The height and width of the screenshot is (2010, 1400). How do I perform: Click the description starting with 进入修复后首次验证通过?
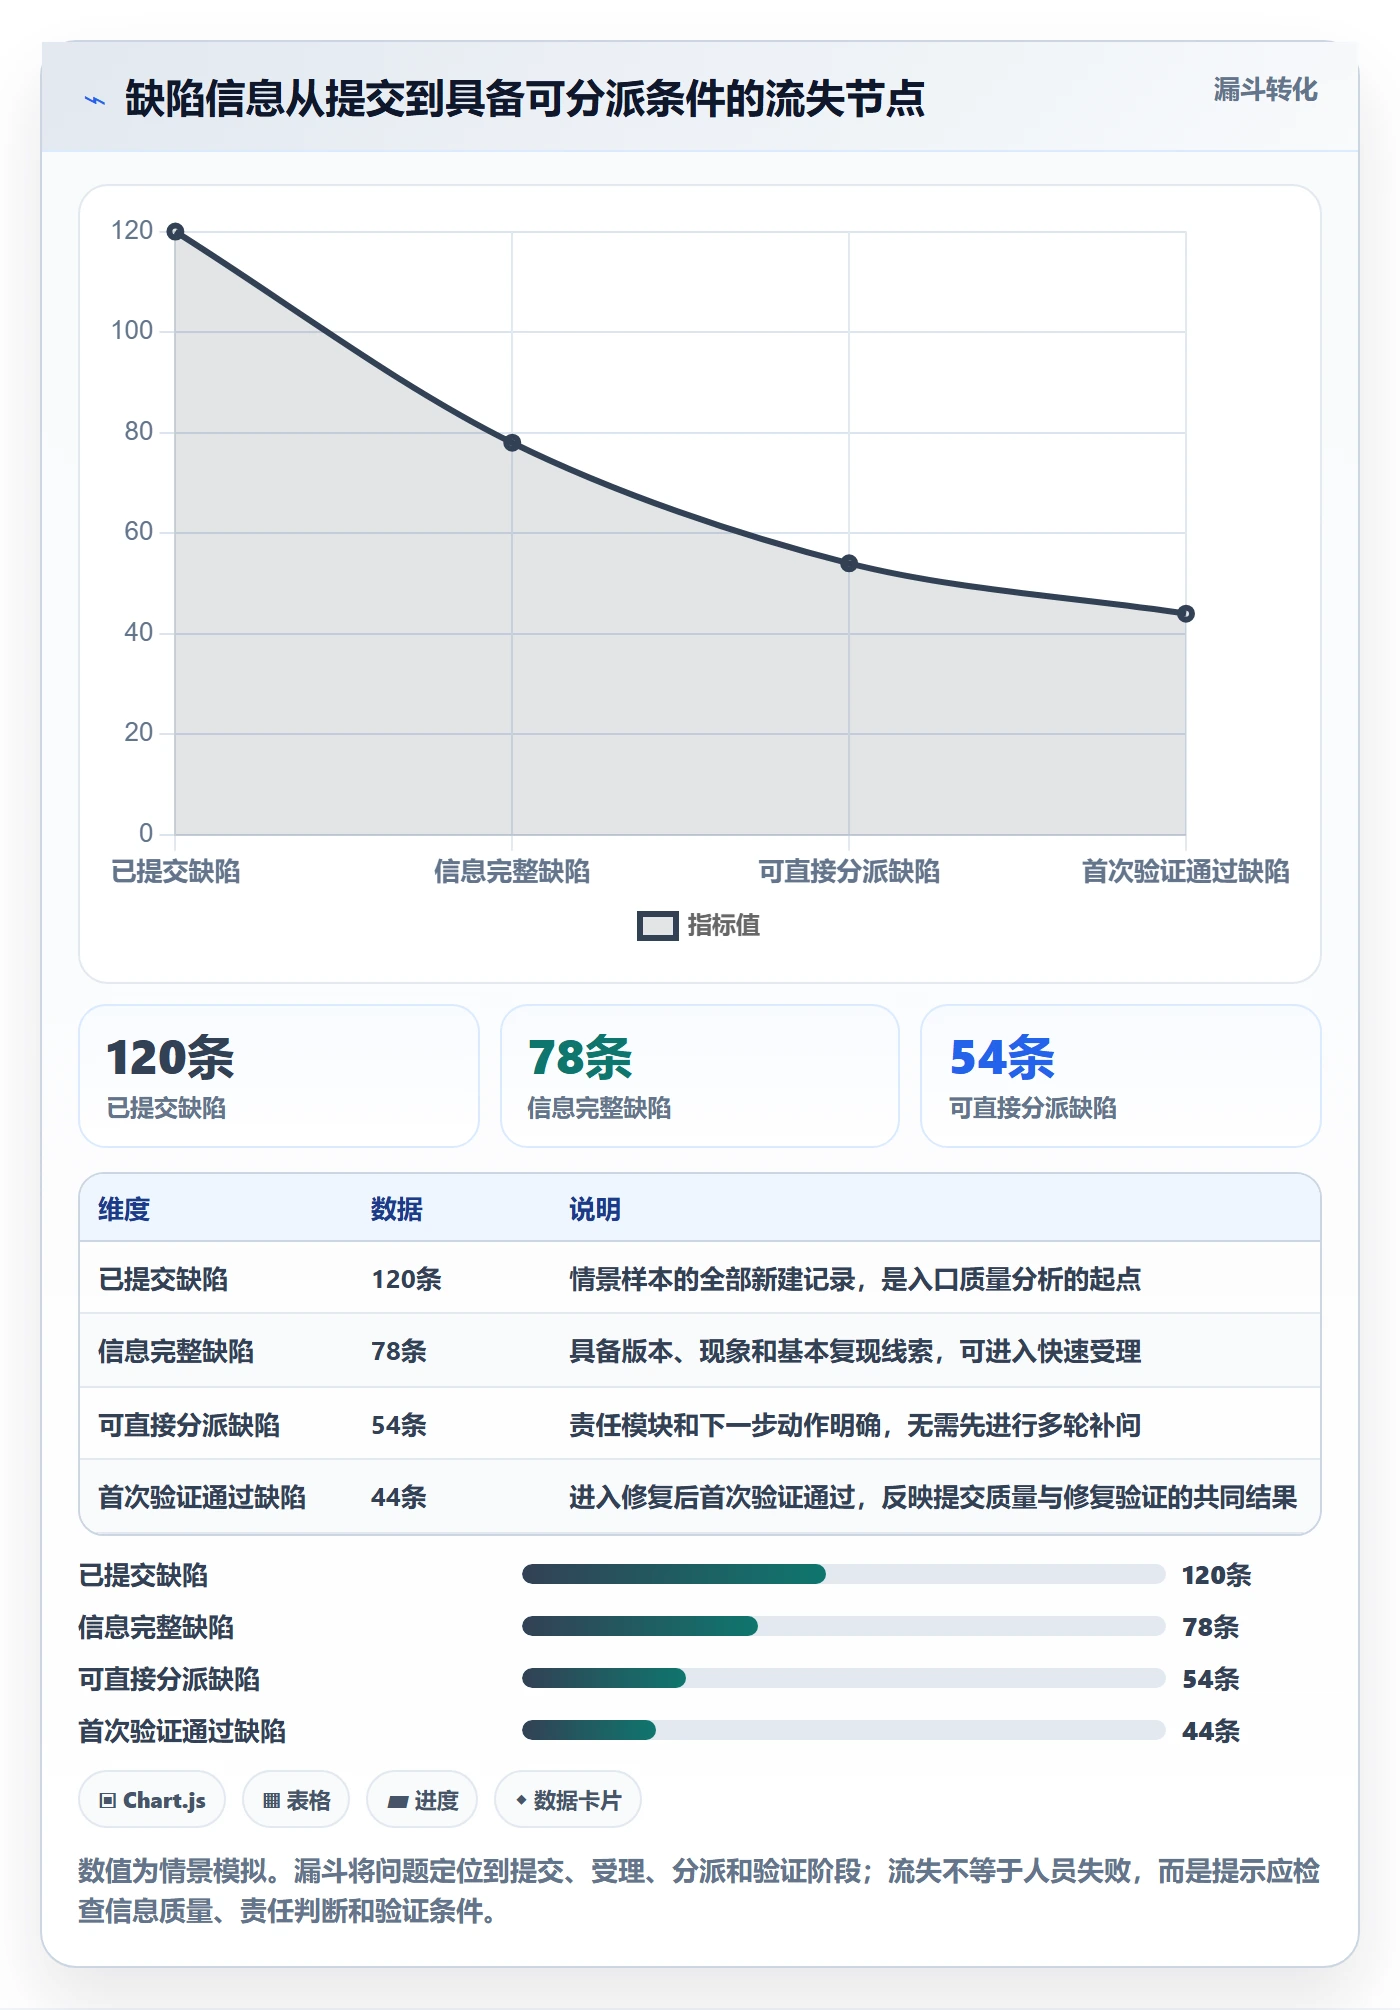933,1497
